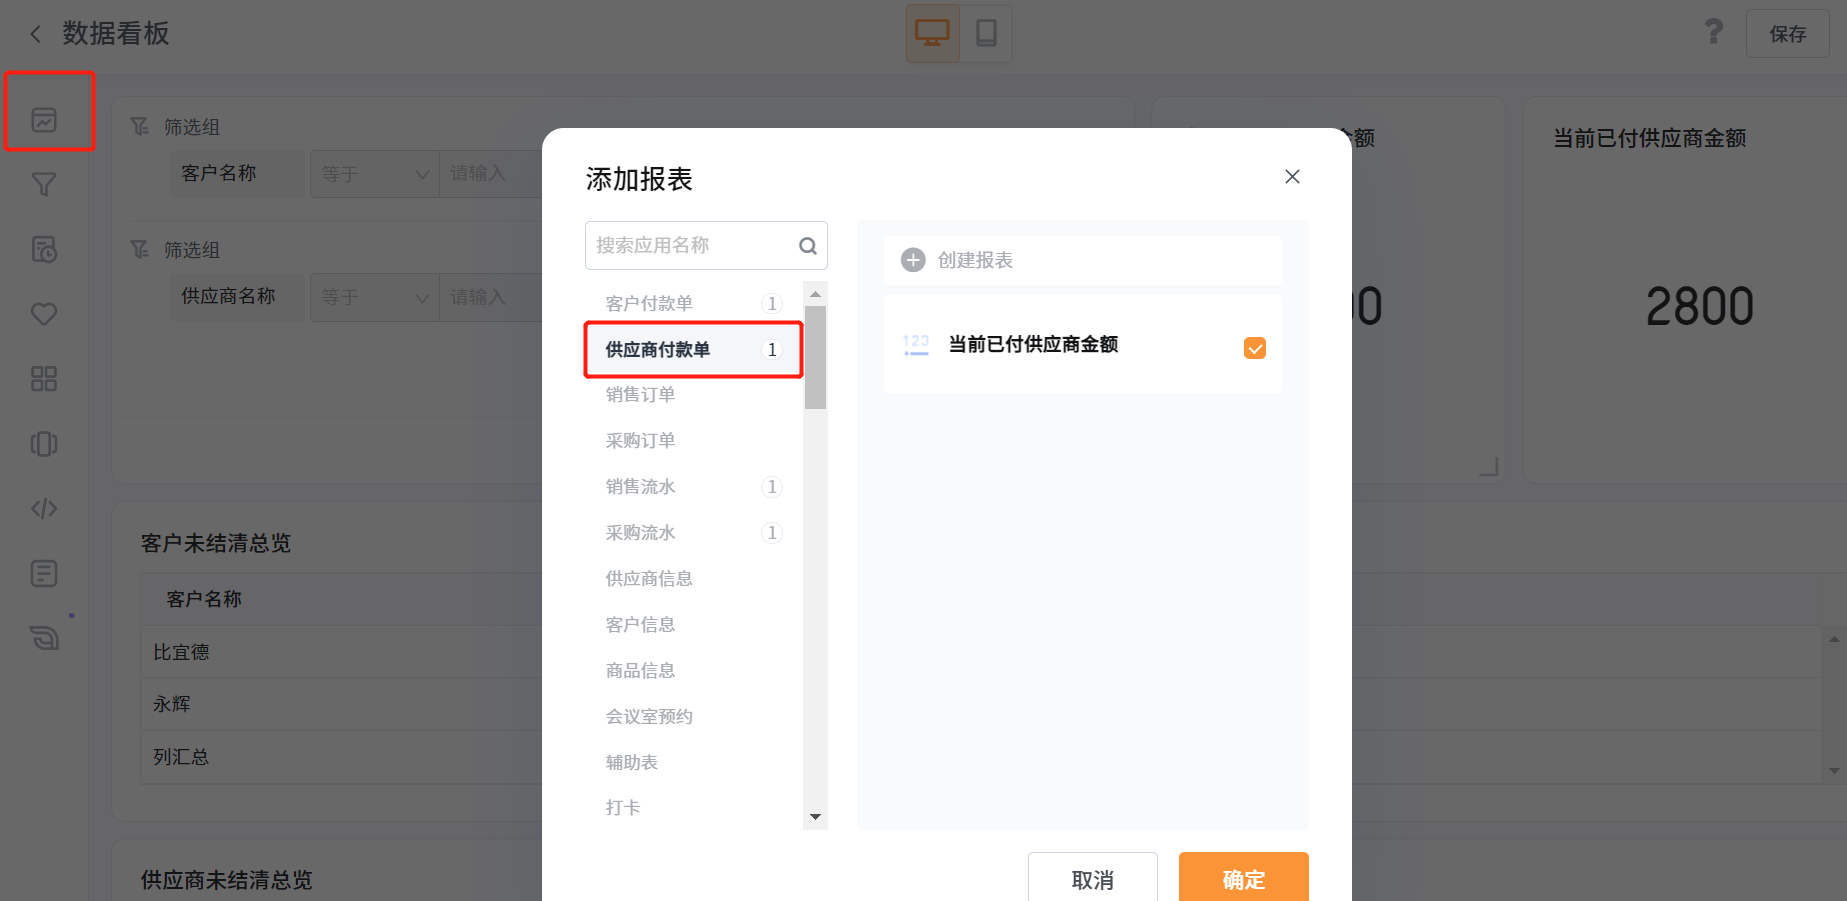Select 客户付款单 in the app list
1847x901 pixels.
click(x=693, y=303)
